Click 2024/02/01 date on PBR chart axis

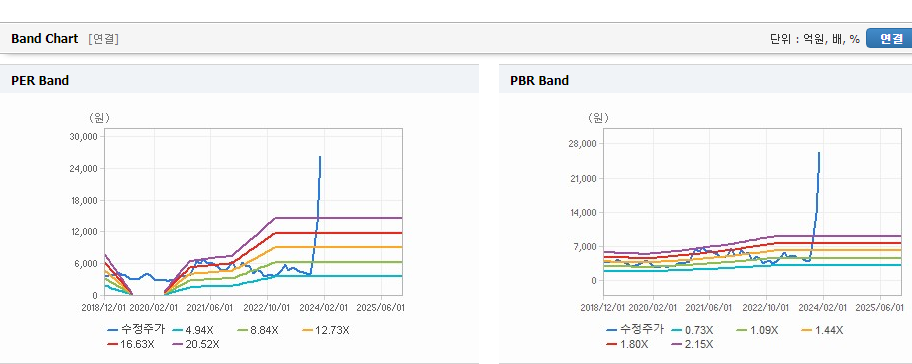pyautogui.click(x=823, y=307)
